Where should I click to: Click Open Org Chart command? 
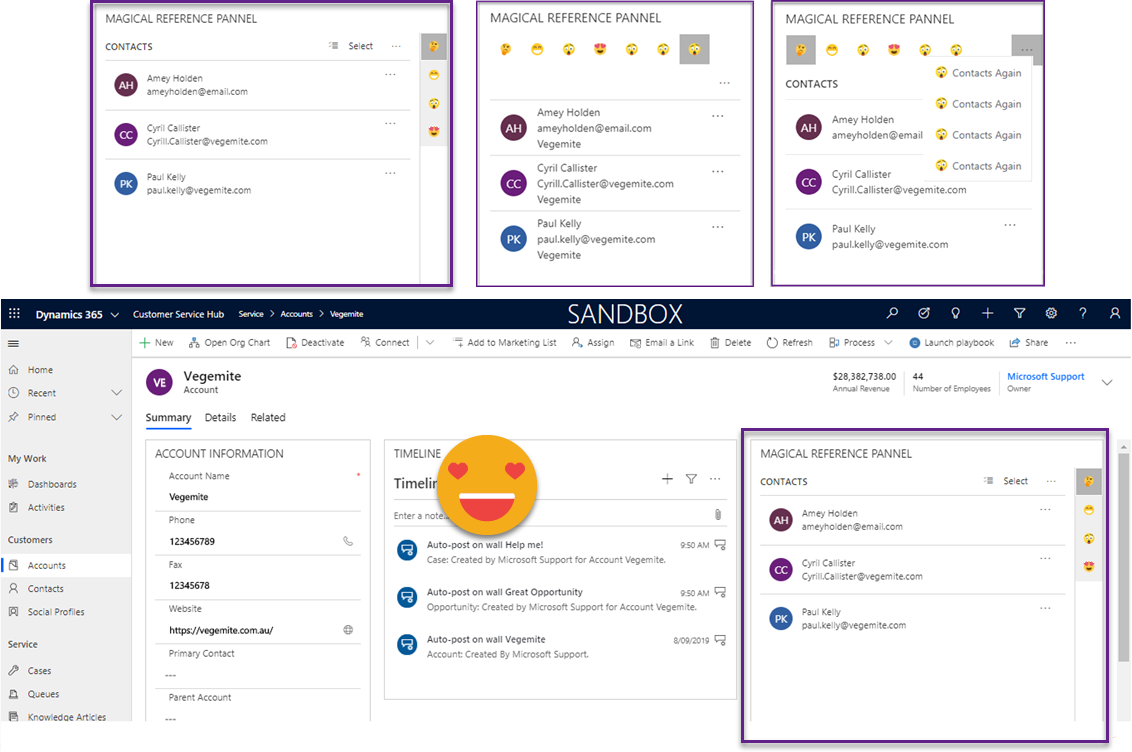pos(229,343)
